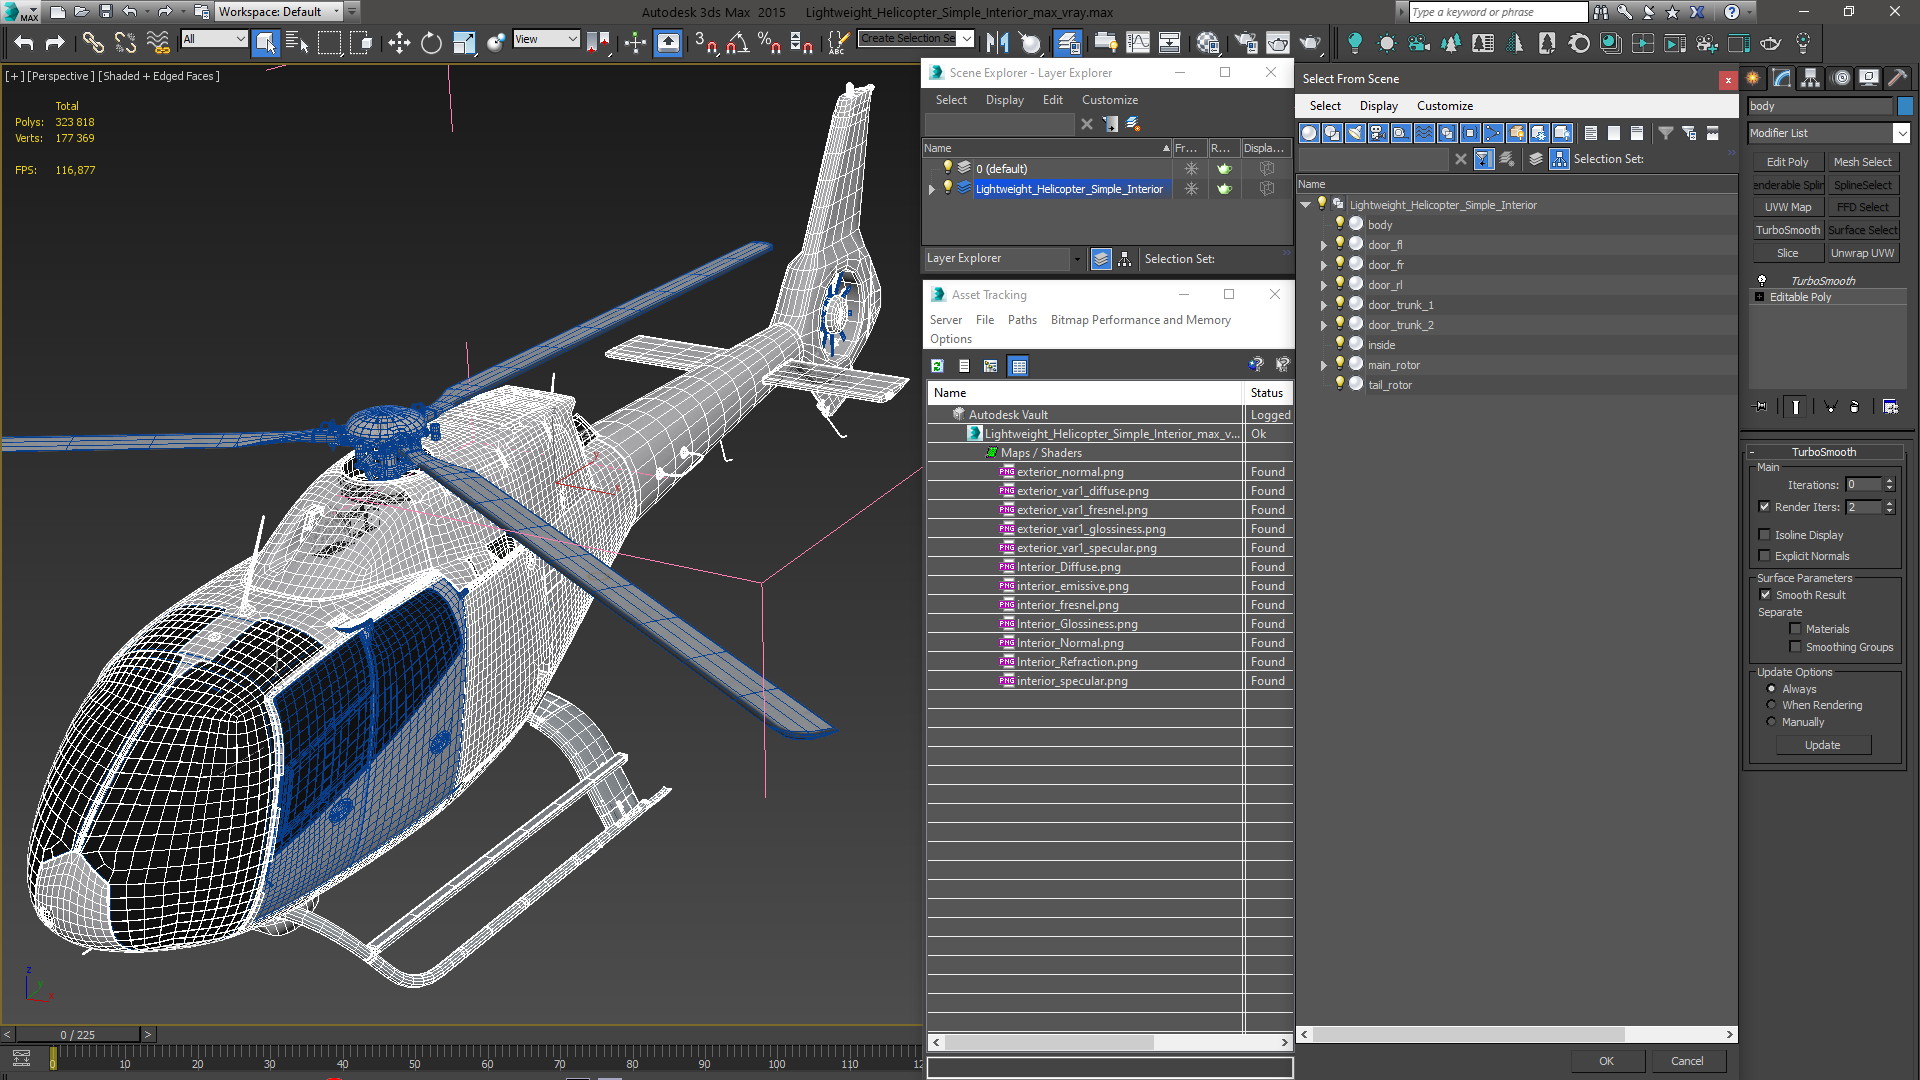This screenshot has width=1920, height=1080.
Task: Select tail_rotor in Select From Scene list
Action: 1390,385
